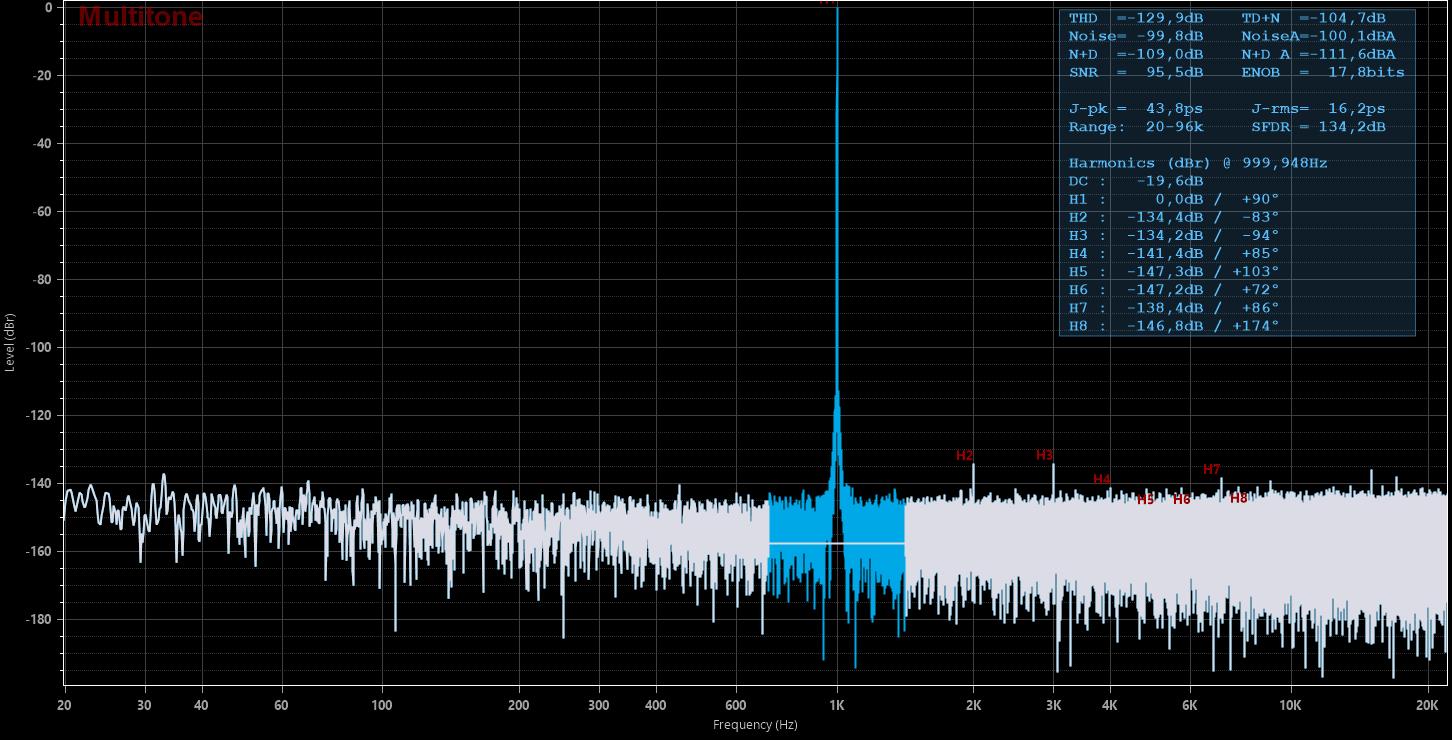
Task: Click the H7 : -138,4dB / +86° row
Action: [1174, 307]
